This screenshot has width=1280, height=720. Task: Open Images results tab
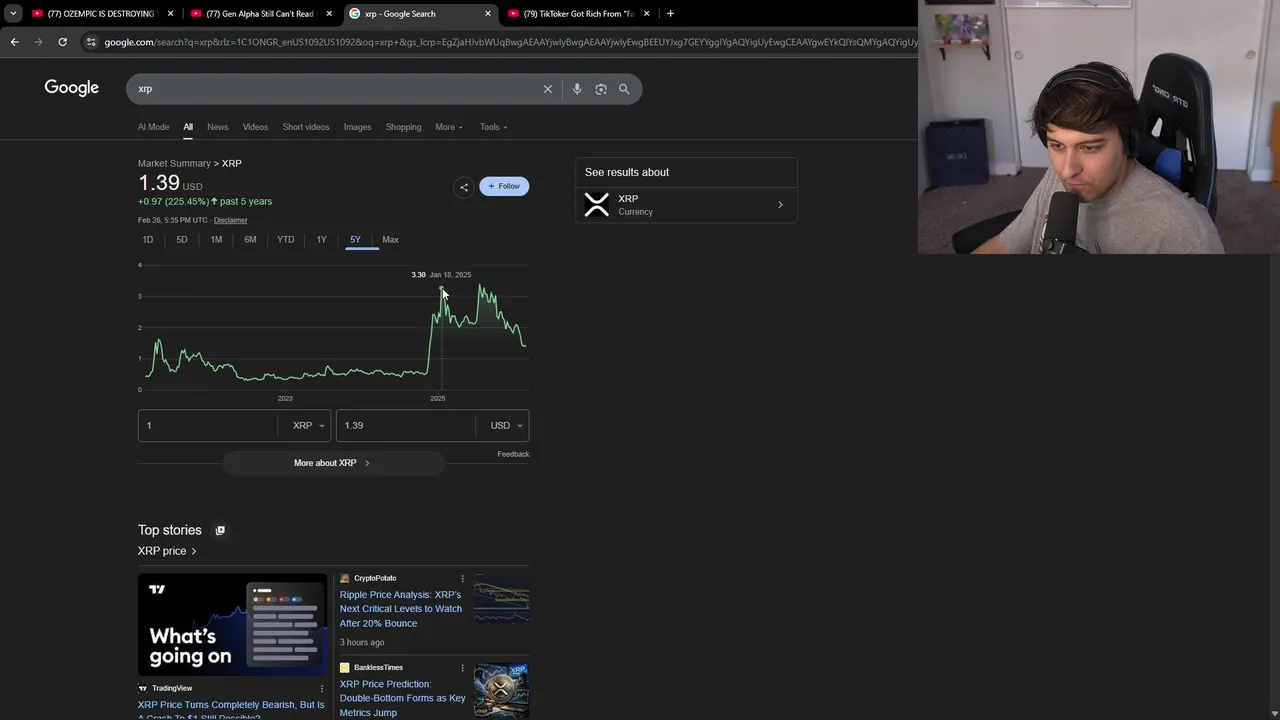(357, 127)
